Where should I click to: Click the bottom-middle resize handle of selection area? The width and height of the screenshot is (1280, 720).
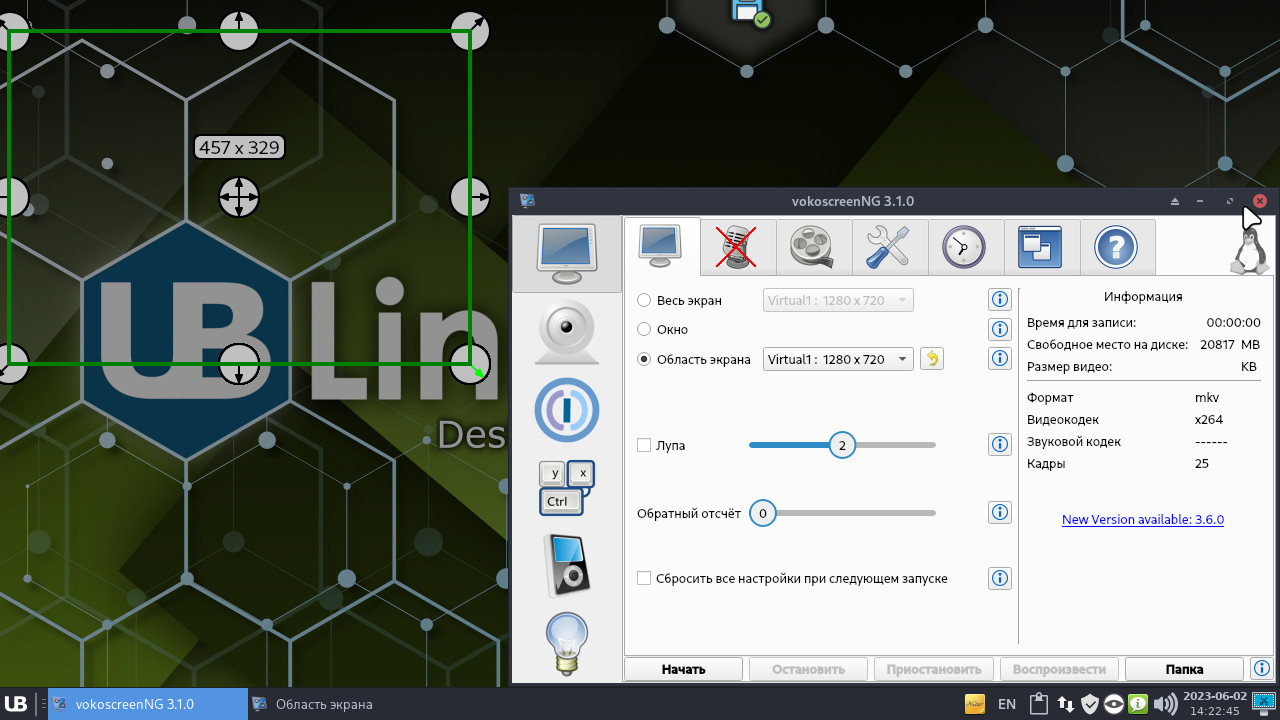pyautogui.click(x=239, y=363)
